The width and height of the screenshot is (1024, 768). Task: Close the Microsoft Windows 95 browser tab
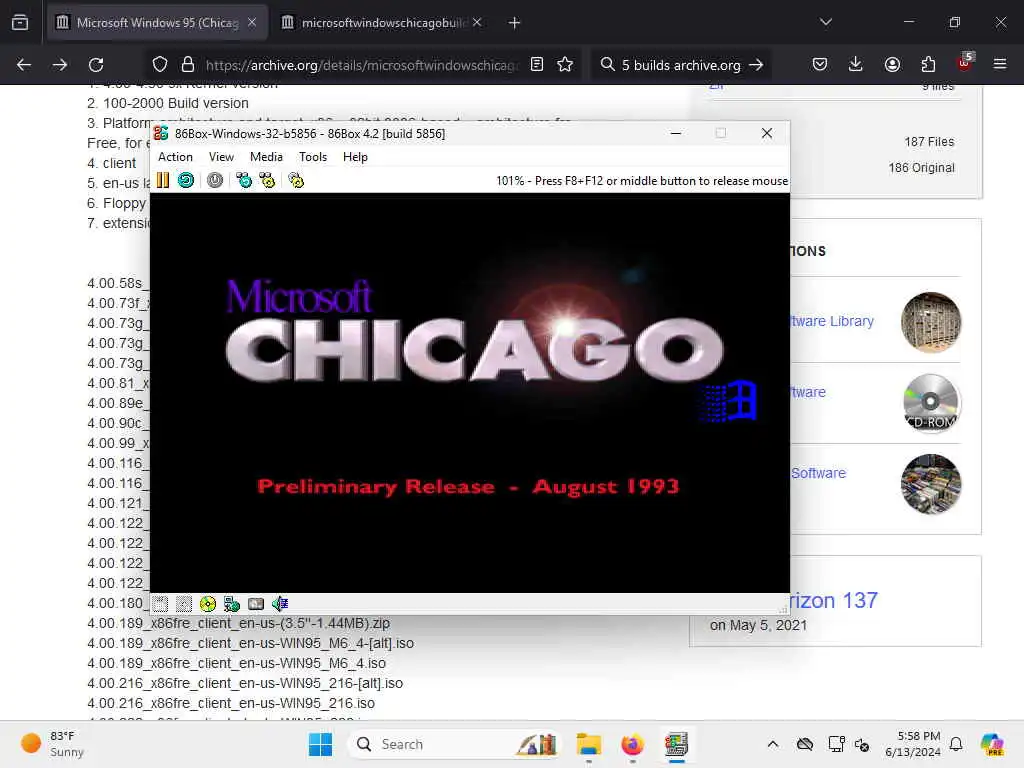pos(252,23)
